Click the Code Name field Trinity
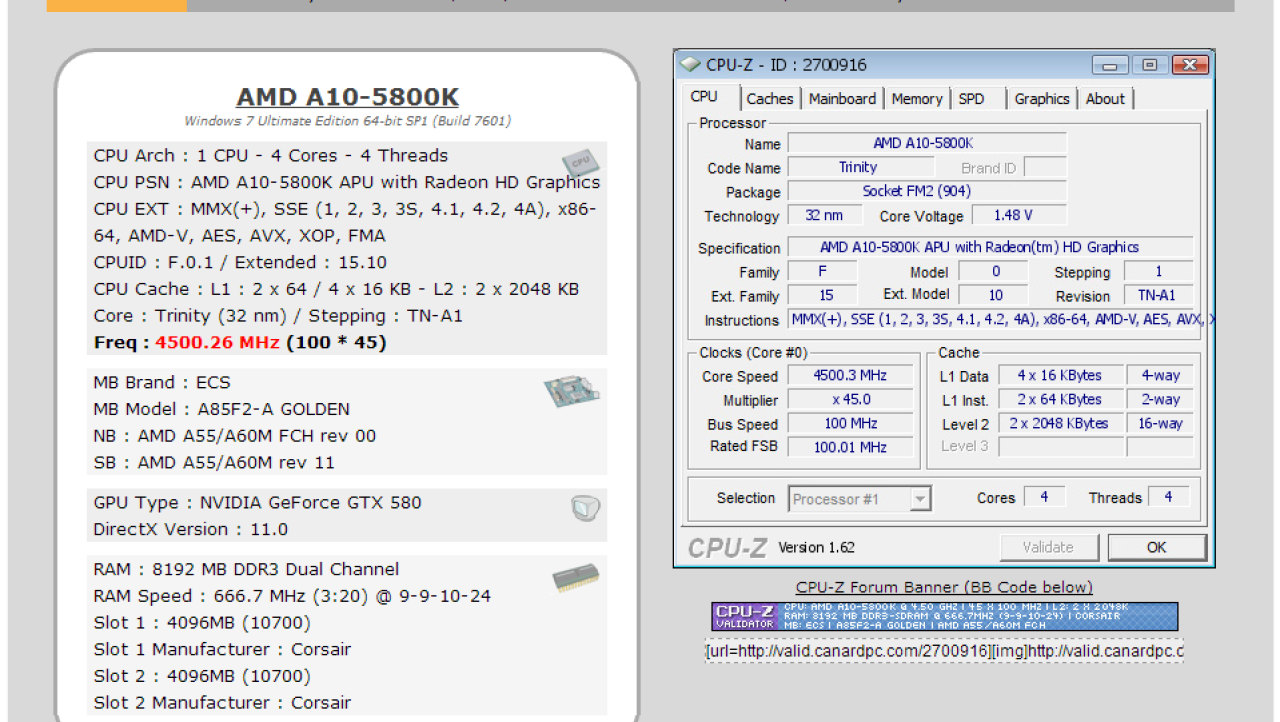The width and height of the screenshot is (1280, 722). [x=860, y=167]
